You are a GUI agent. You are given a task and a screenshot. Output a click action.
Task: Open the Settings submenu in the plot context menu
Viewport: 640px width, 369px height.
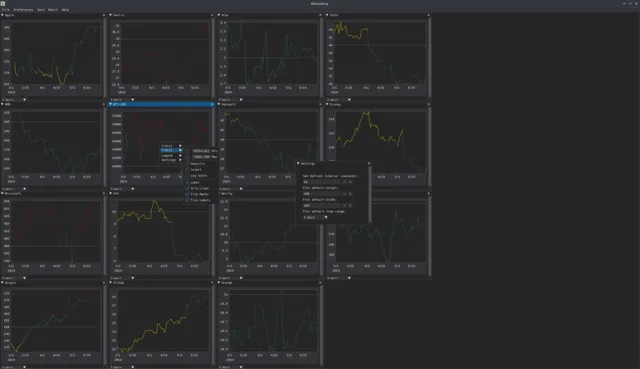point(171,160)
